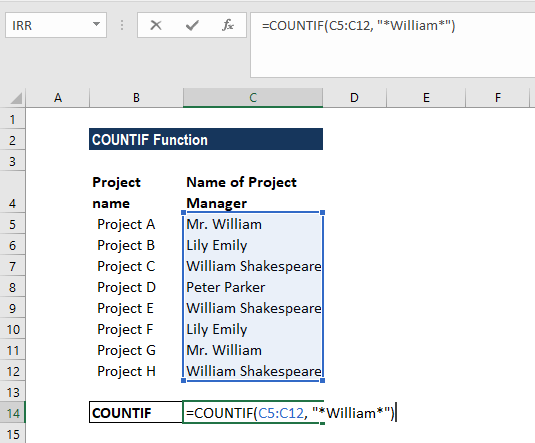Select column C header

(x=253, y=98)
